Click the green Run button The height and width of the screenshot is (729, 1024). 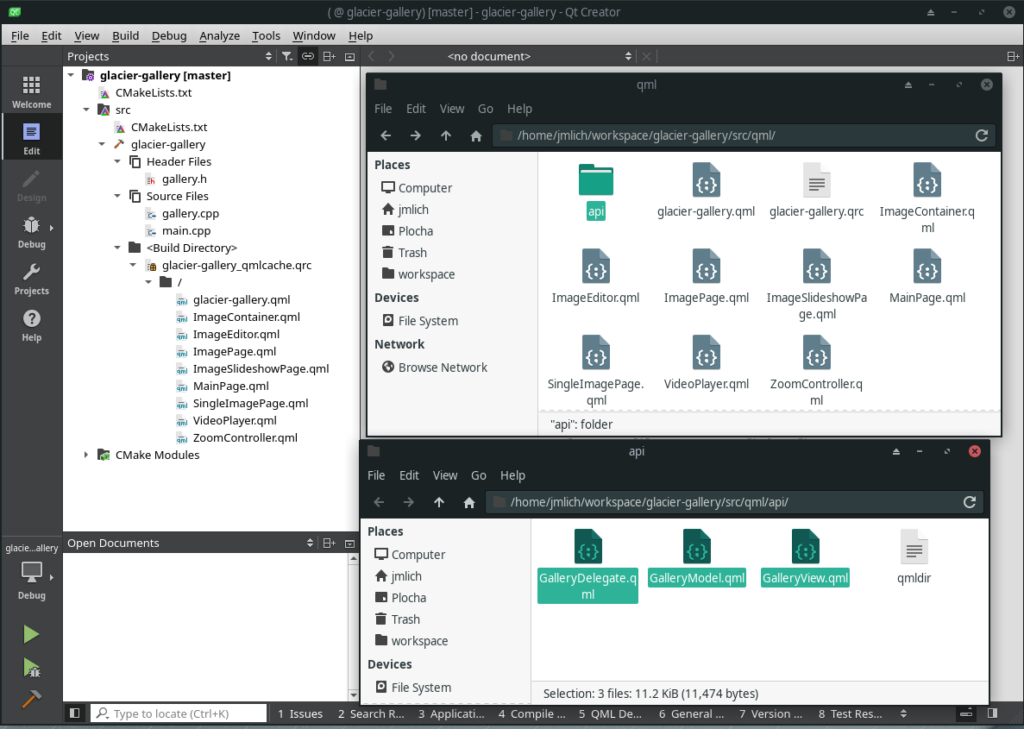pyautogui.click(x=31, y=634)
